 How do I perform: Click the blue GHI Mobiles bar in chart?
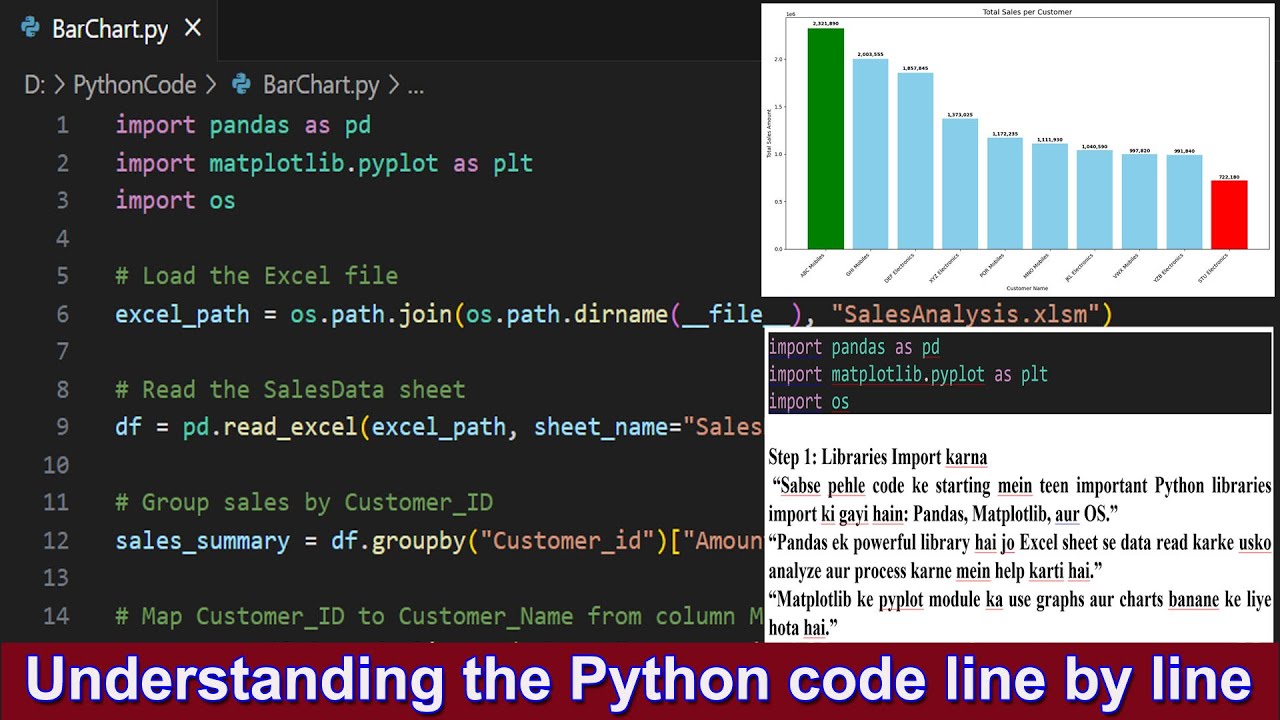[x=870, y=154]
